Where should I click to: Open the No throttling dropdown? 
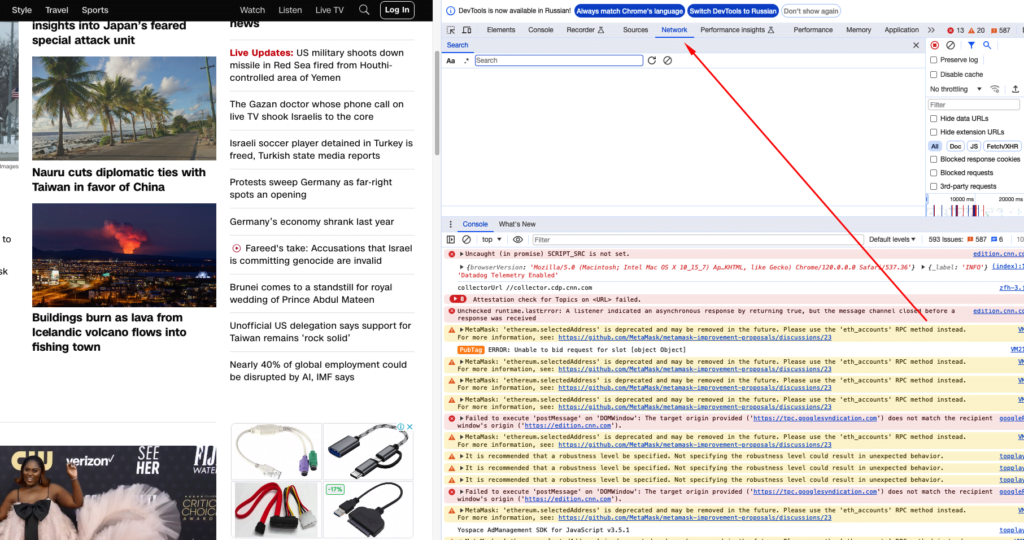click(953, 89)
